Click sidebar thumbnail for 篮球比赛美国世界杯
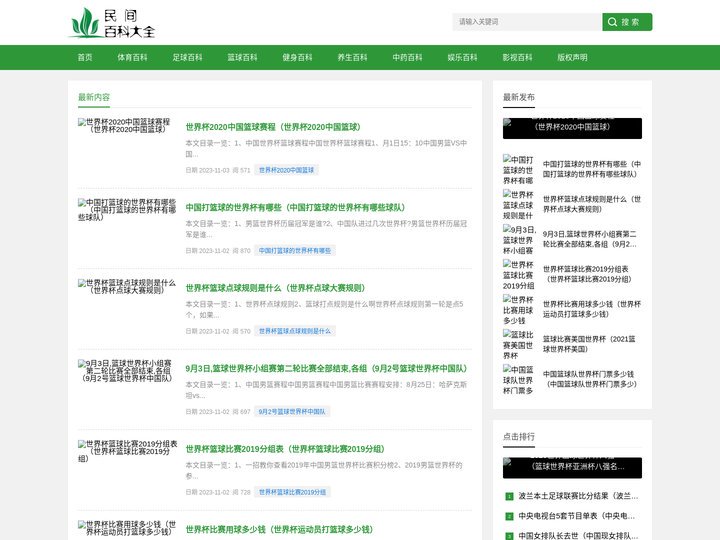Image resolution: width=720 pixels, height=540 pixels. click(518, 344)
